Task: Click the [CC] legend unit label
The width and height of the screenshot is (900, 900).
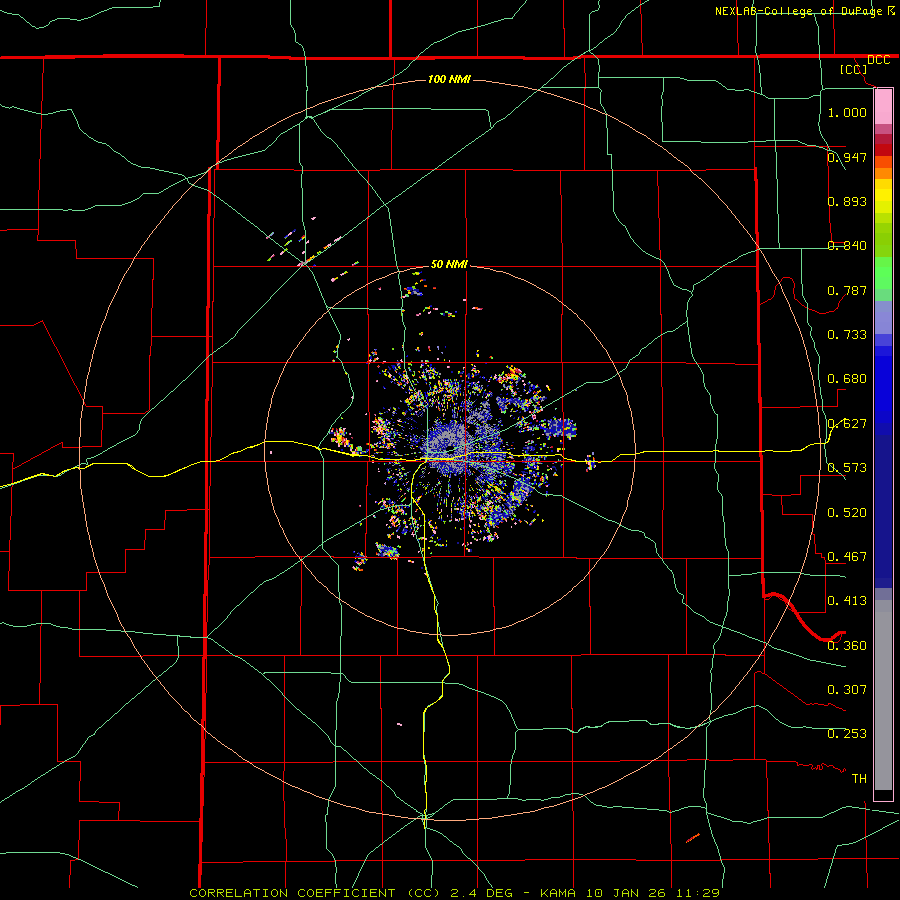Action: (x=854, y=69)
